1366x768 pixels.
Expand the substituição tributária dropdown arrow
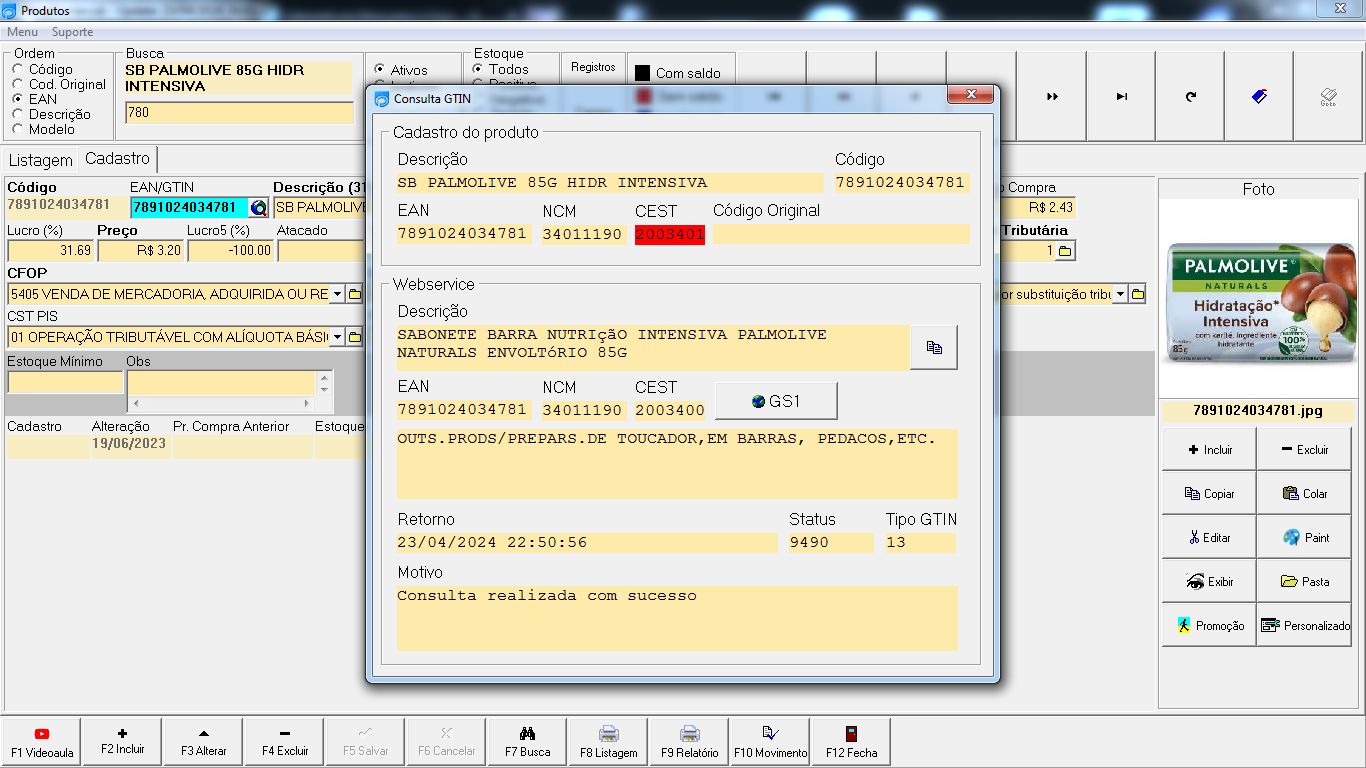click(x=1121, y=294)
